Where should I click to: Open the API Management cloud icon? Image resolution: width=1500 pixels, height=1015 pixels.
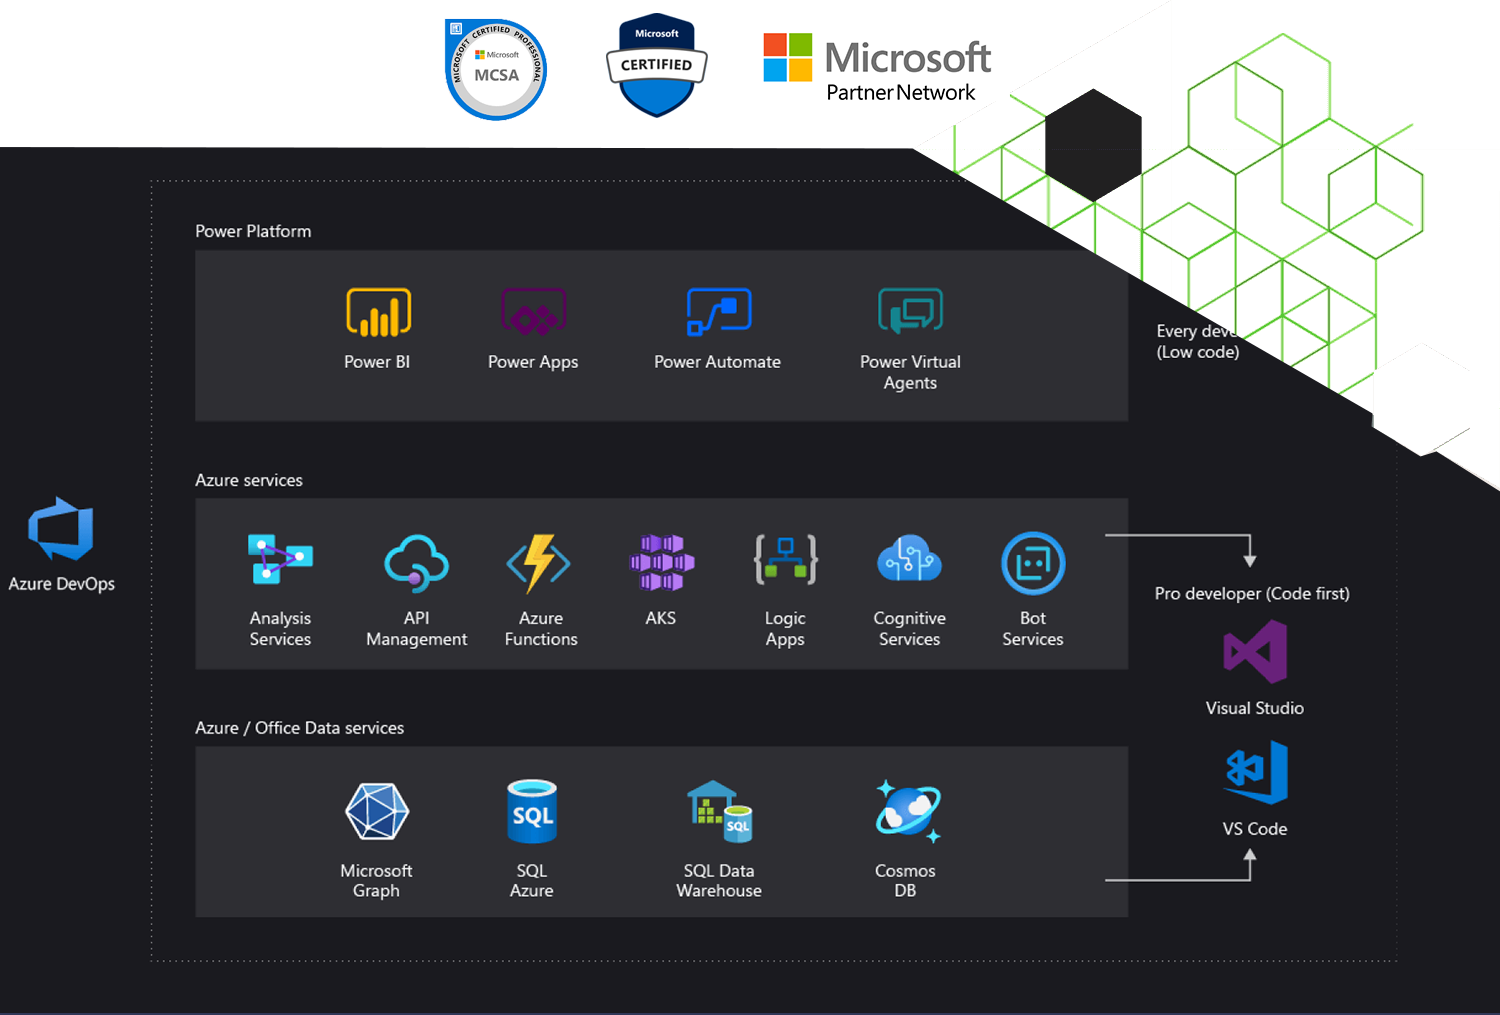[416, 563]
